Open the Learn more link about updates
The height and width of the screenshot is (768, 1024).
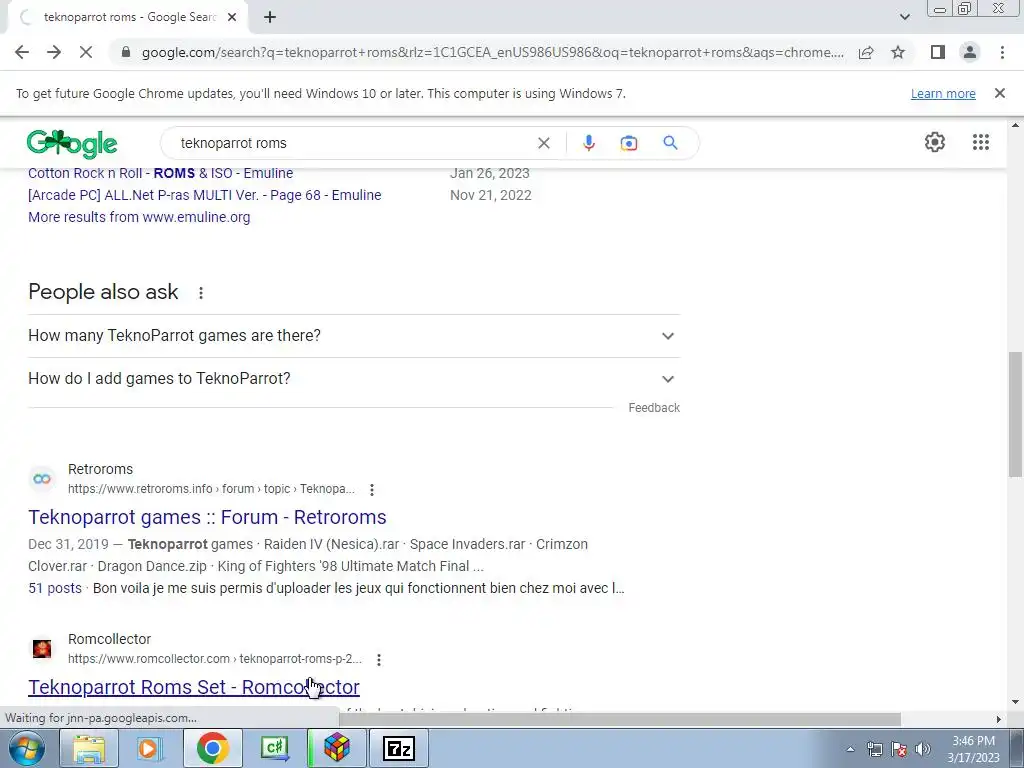[943, 93]
